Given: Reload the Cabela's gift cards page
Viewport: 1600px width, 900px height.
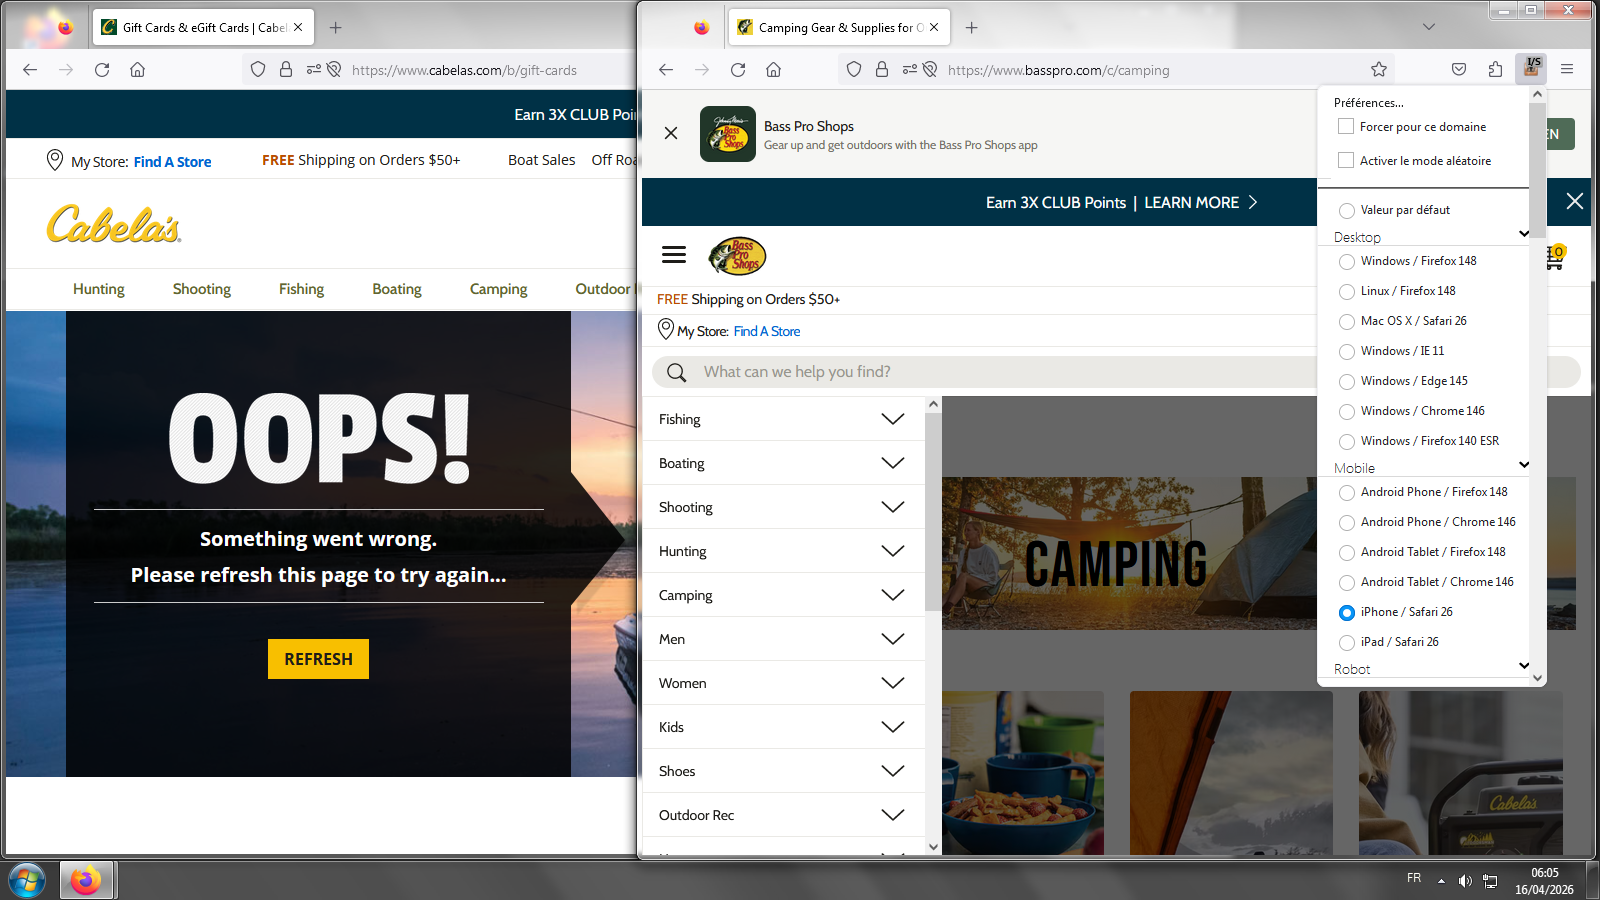Looking at the screenshot, I should (102, 69).
